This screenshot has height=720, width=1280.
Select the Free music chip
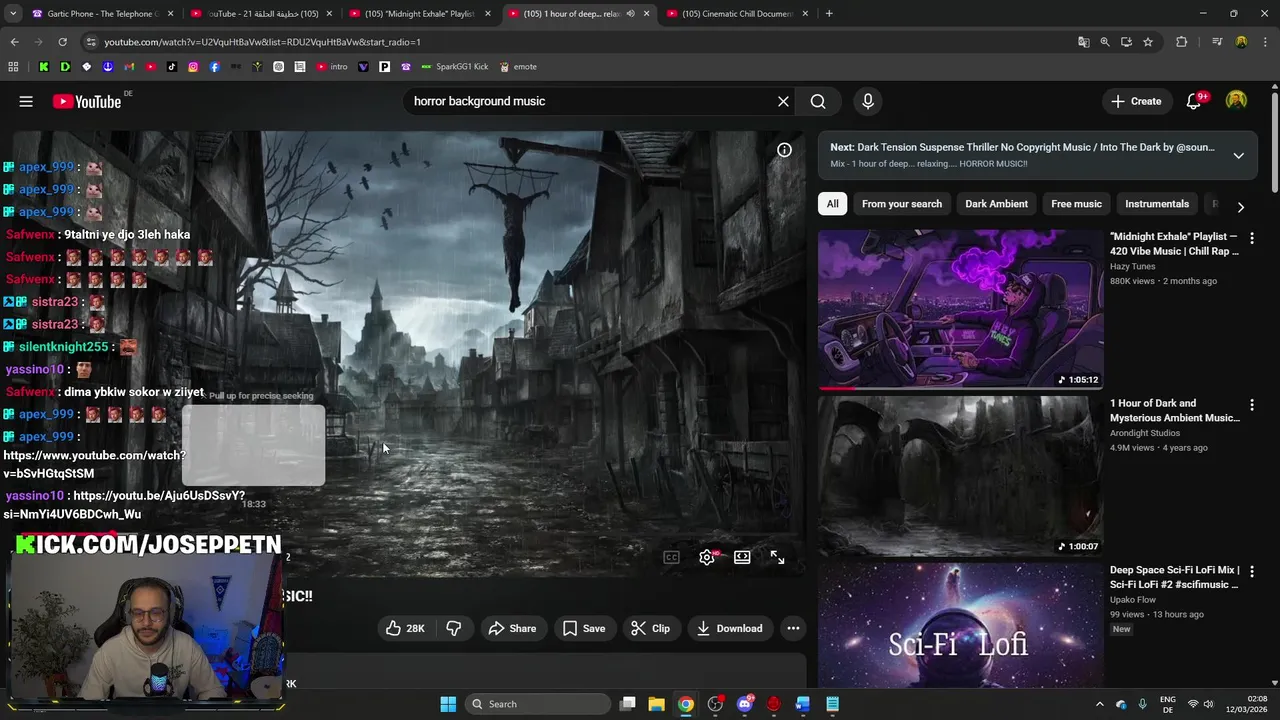coord(1076,204)
